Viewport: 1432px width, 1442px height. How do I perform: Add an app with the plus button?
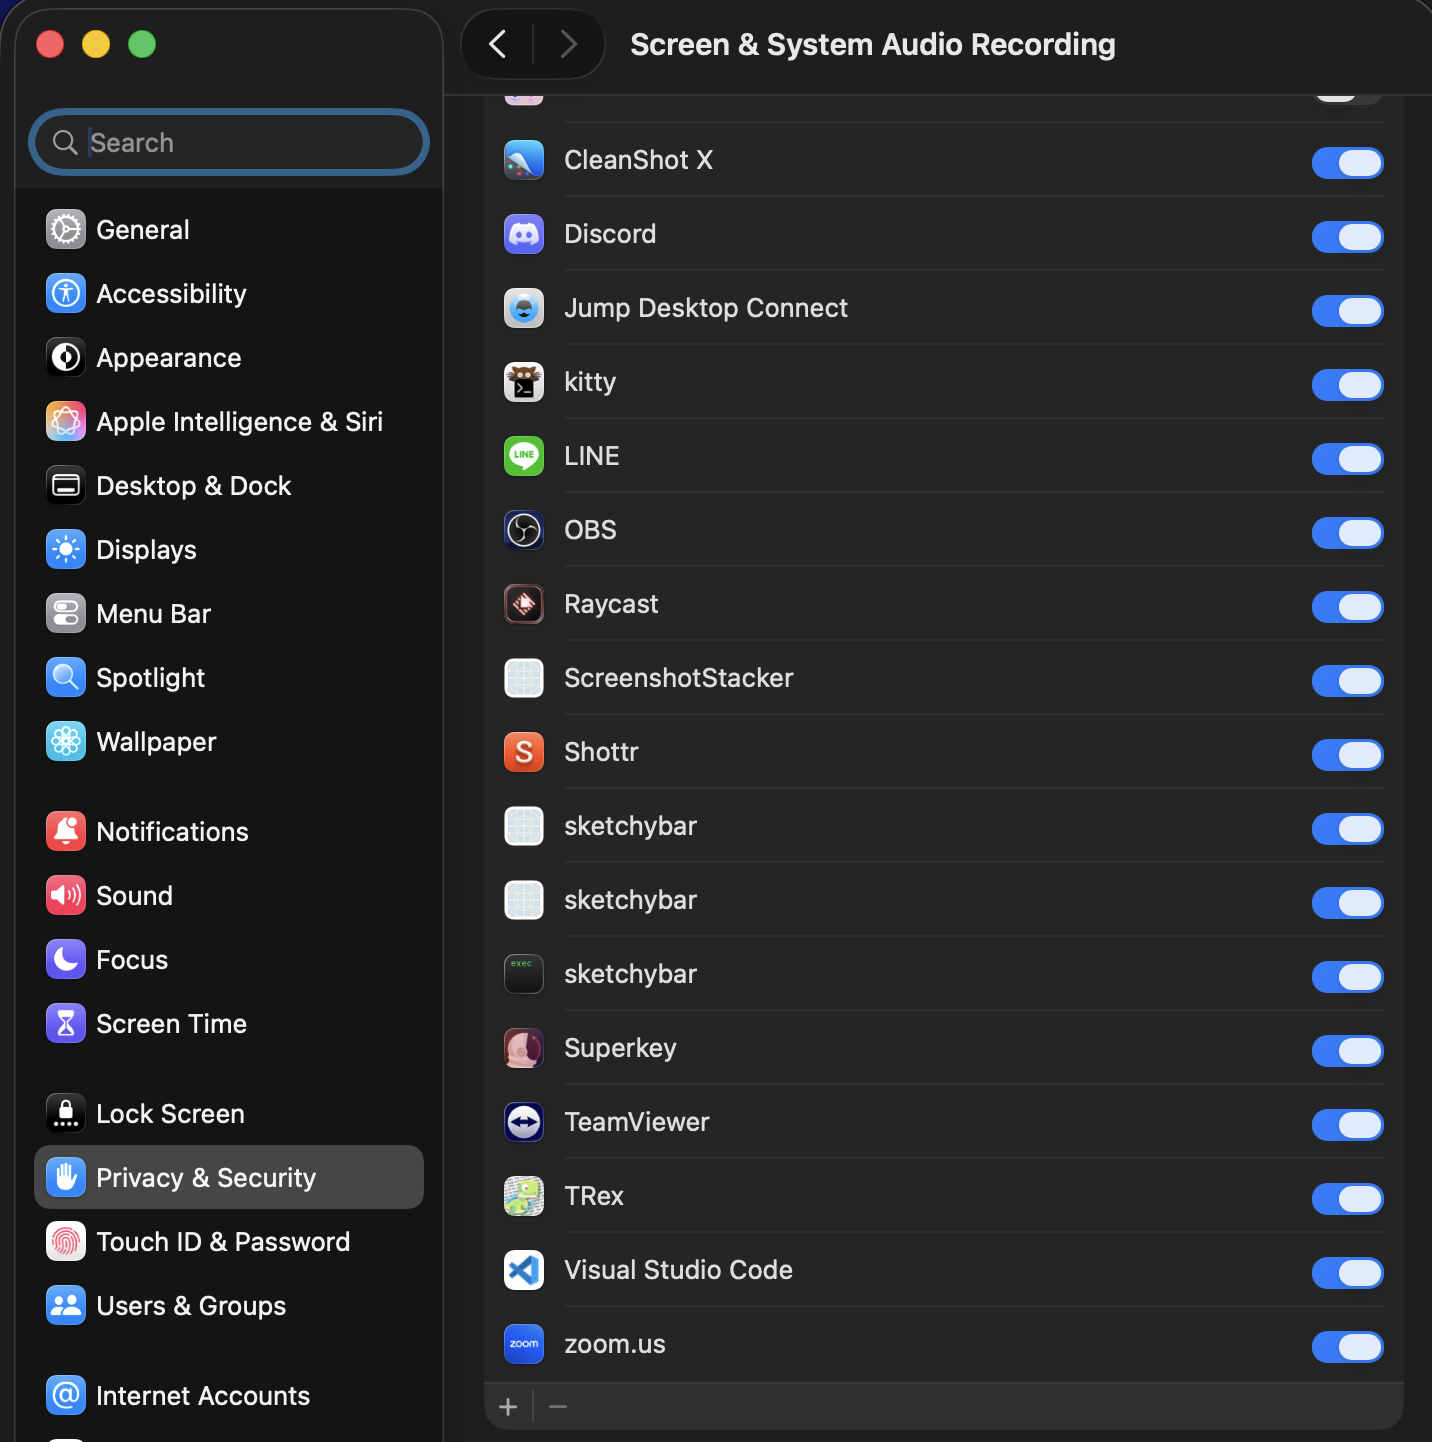pyautogui.click(x=508, y=1406)
